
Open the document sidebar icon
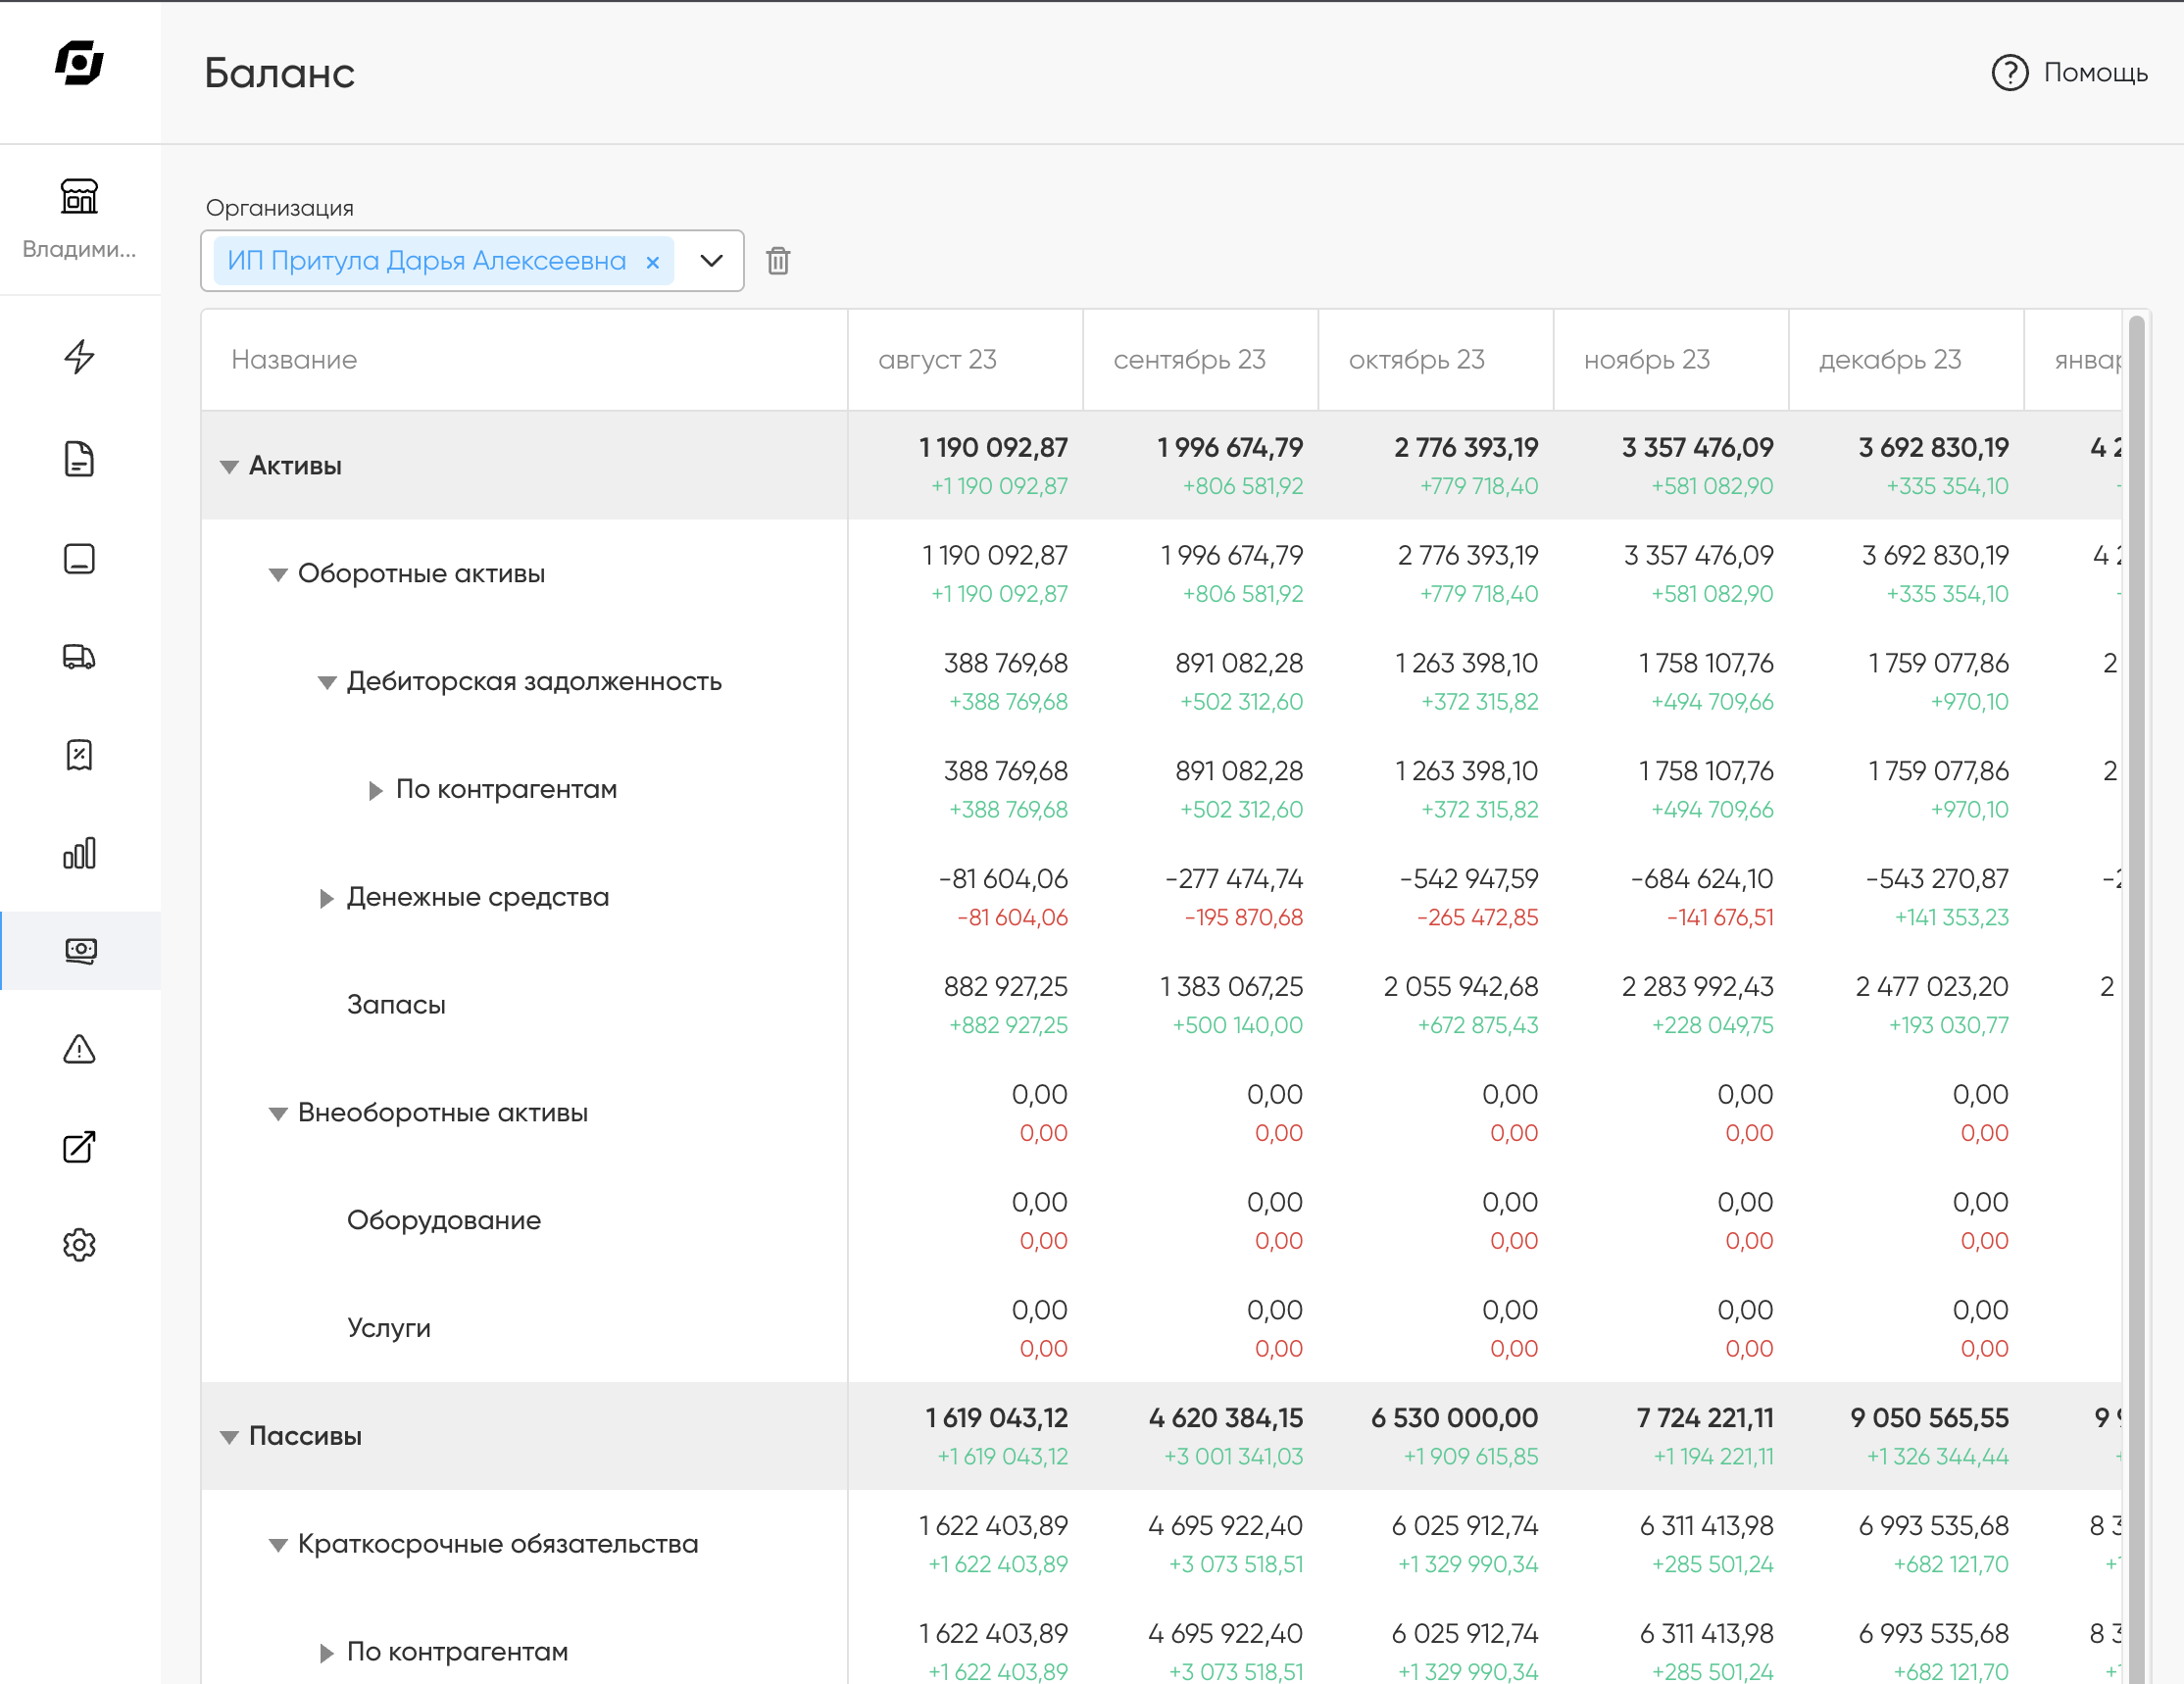tap(79, 459)
